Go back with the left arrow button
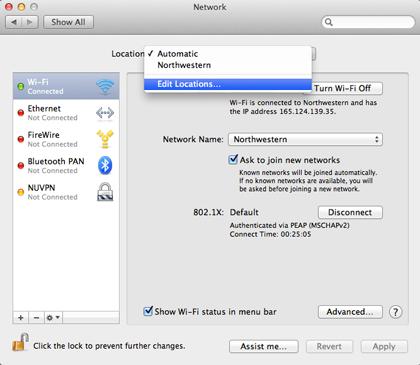Screen dimensions: 420x365 pyautogui.click(x=14, y=22)
